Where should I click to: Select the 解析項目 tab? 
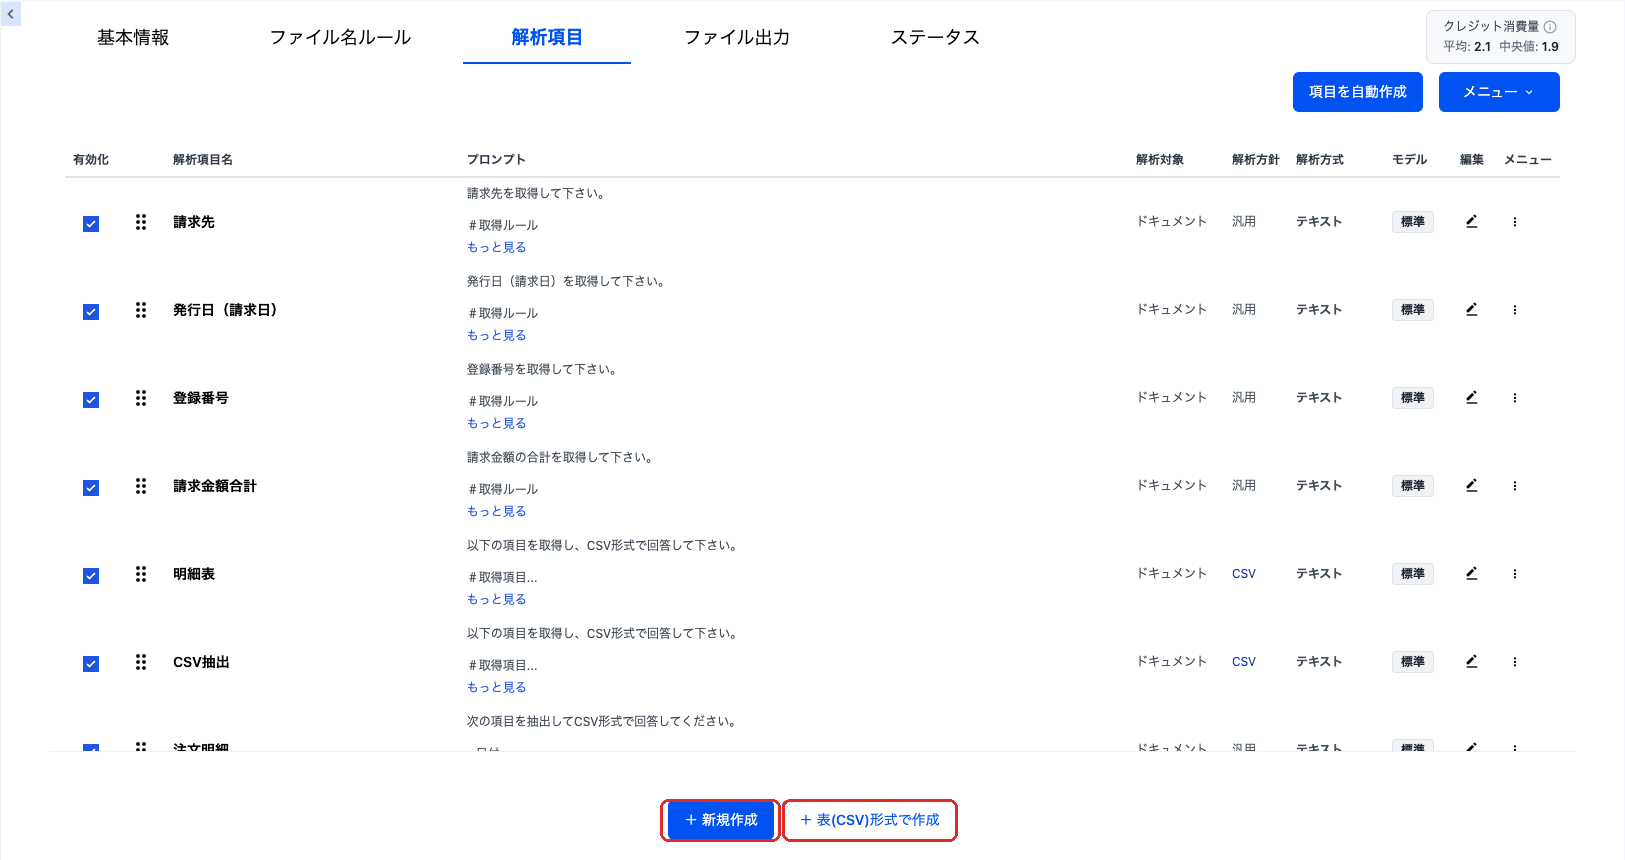click(x=547, y=37)
